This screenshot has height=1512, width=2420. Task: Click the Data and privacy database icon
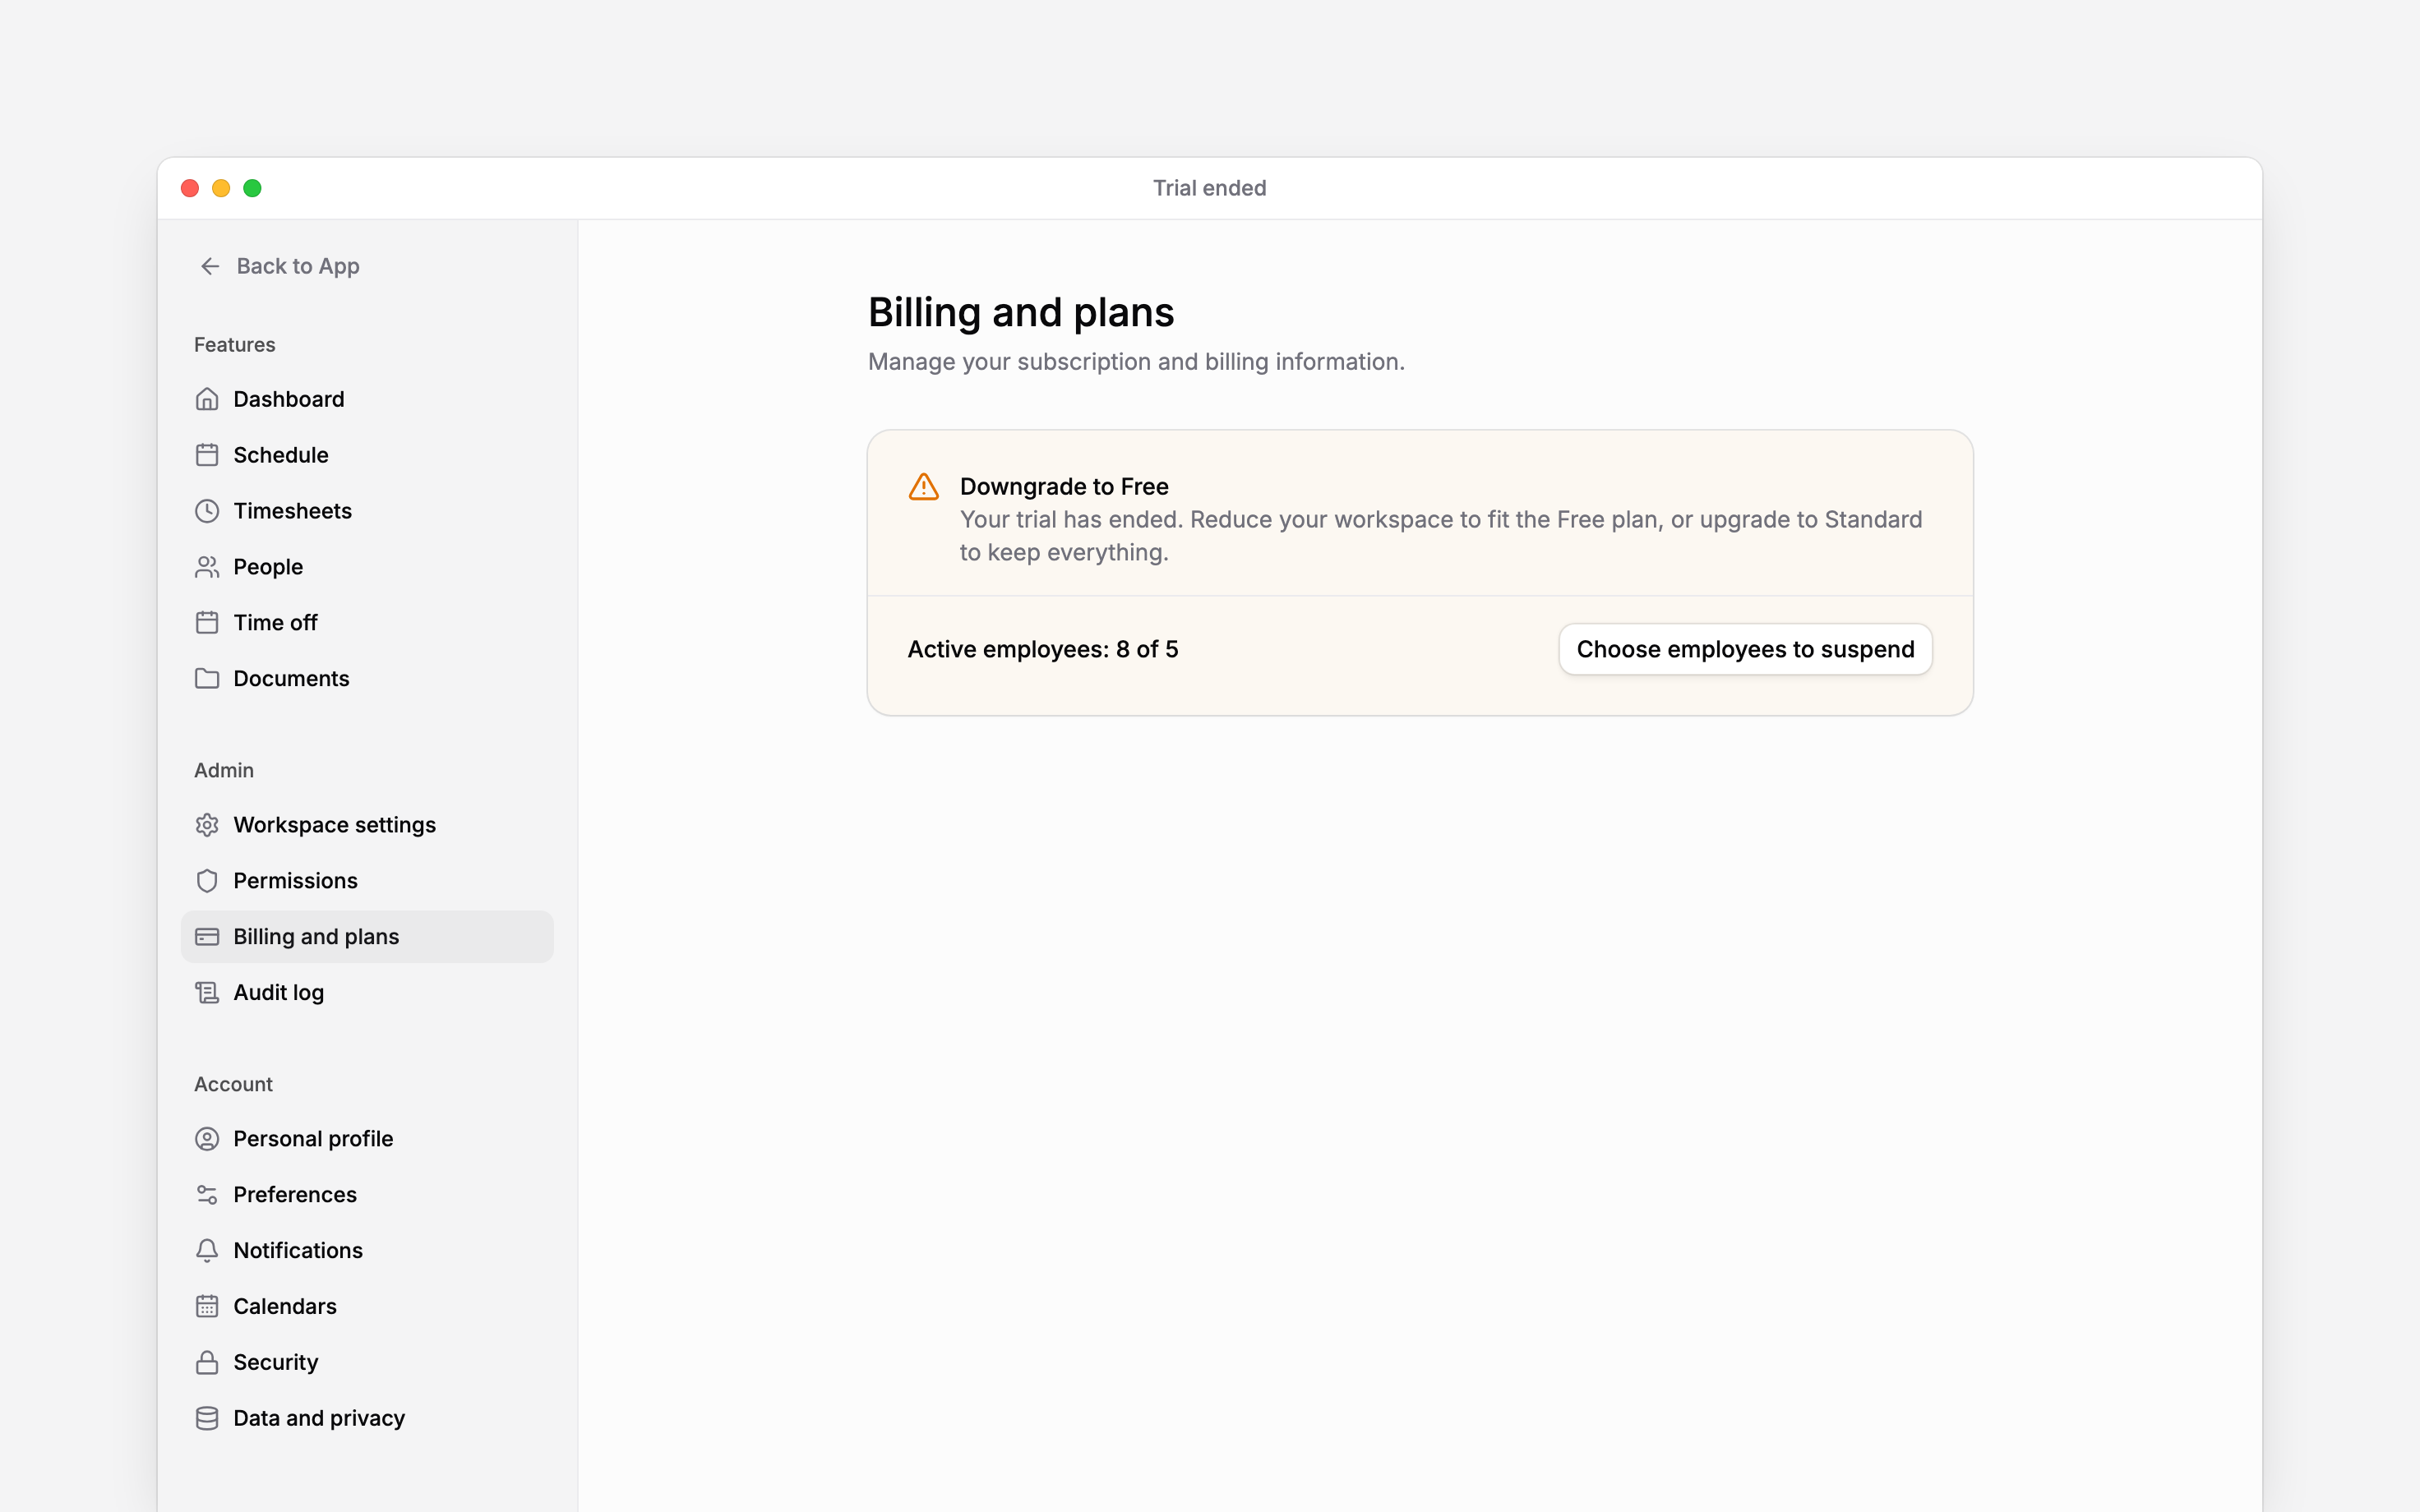point(207,1418)
